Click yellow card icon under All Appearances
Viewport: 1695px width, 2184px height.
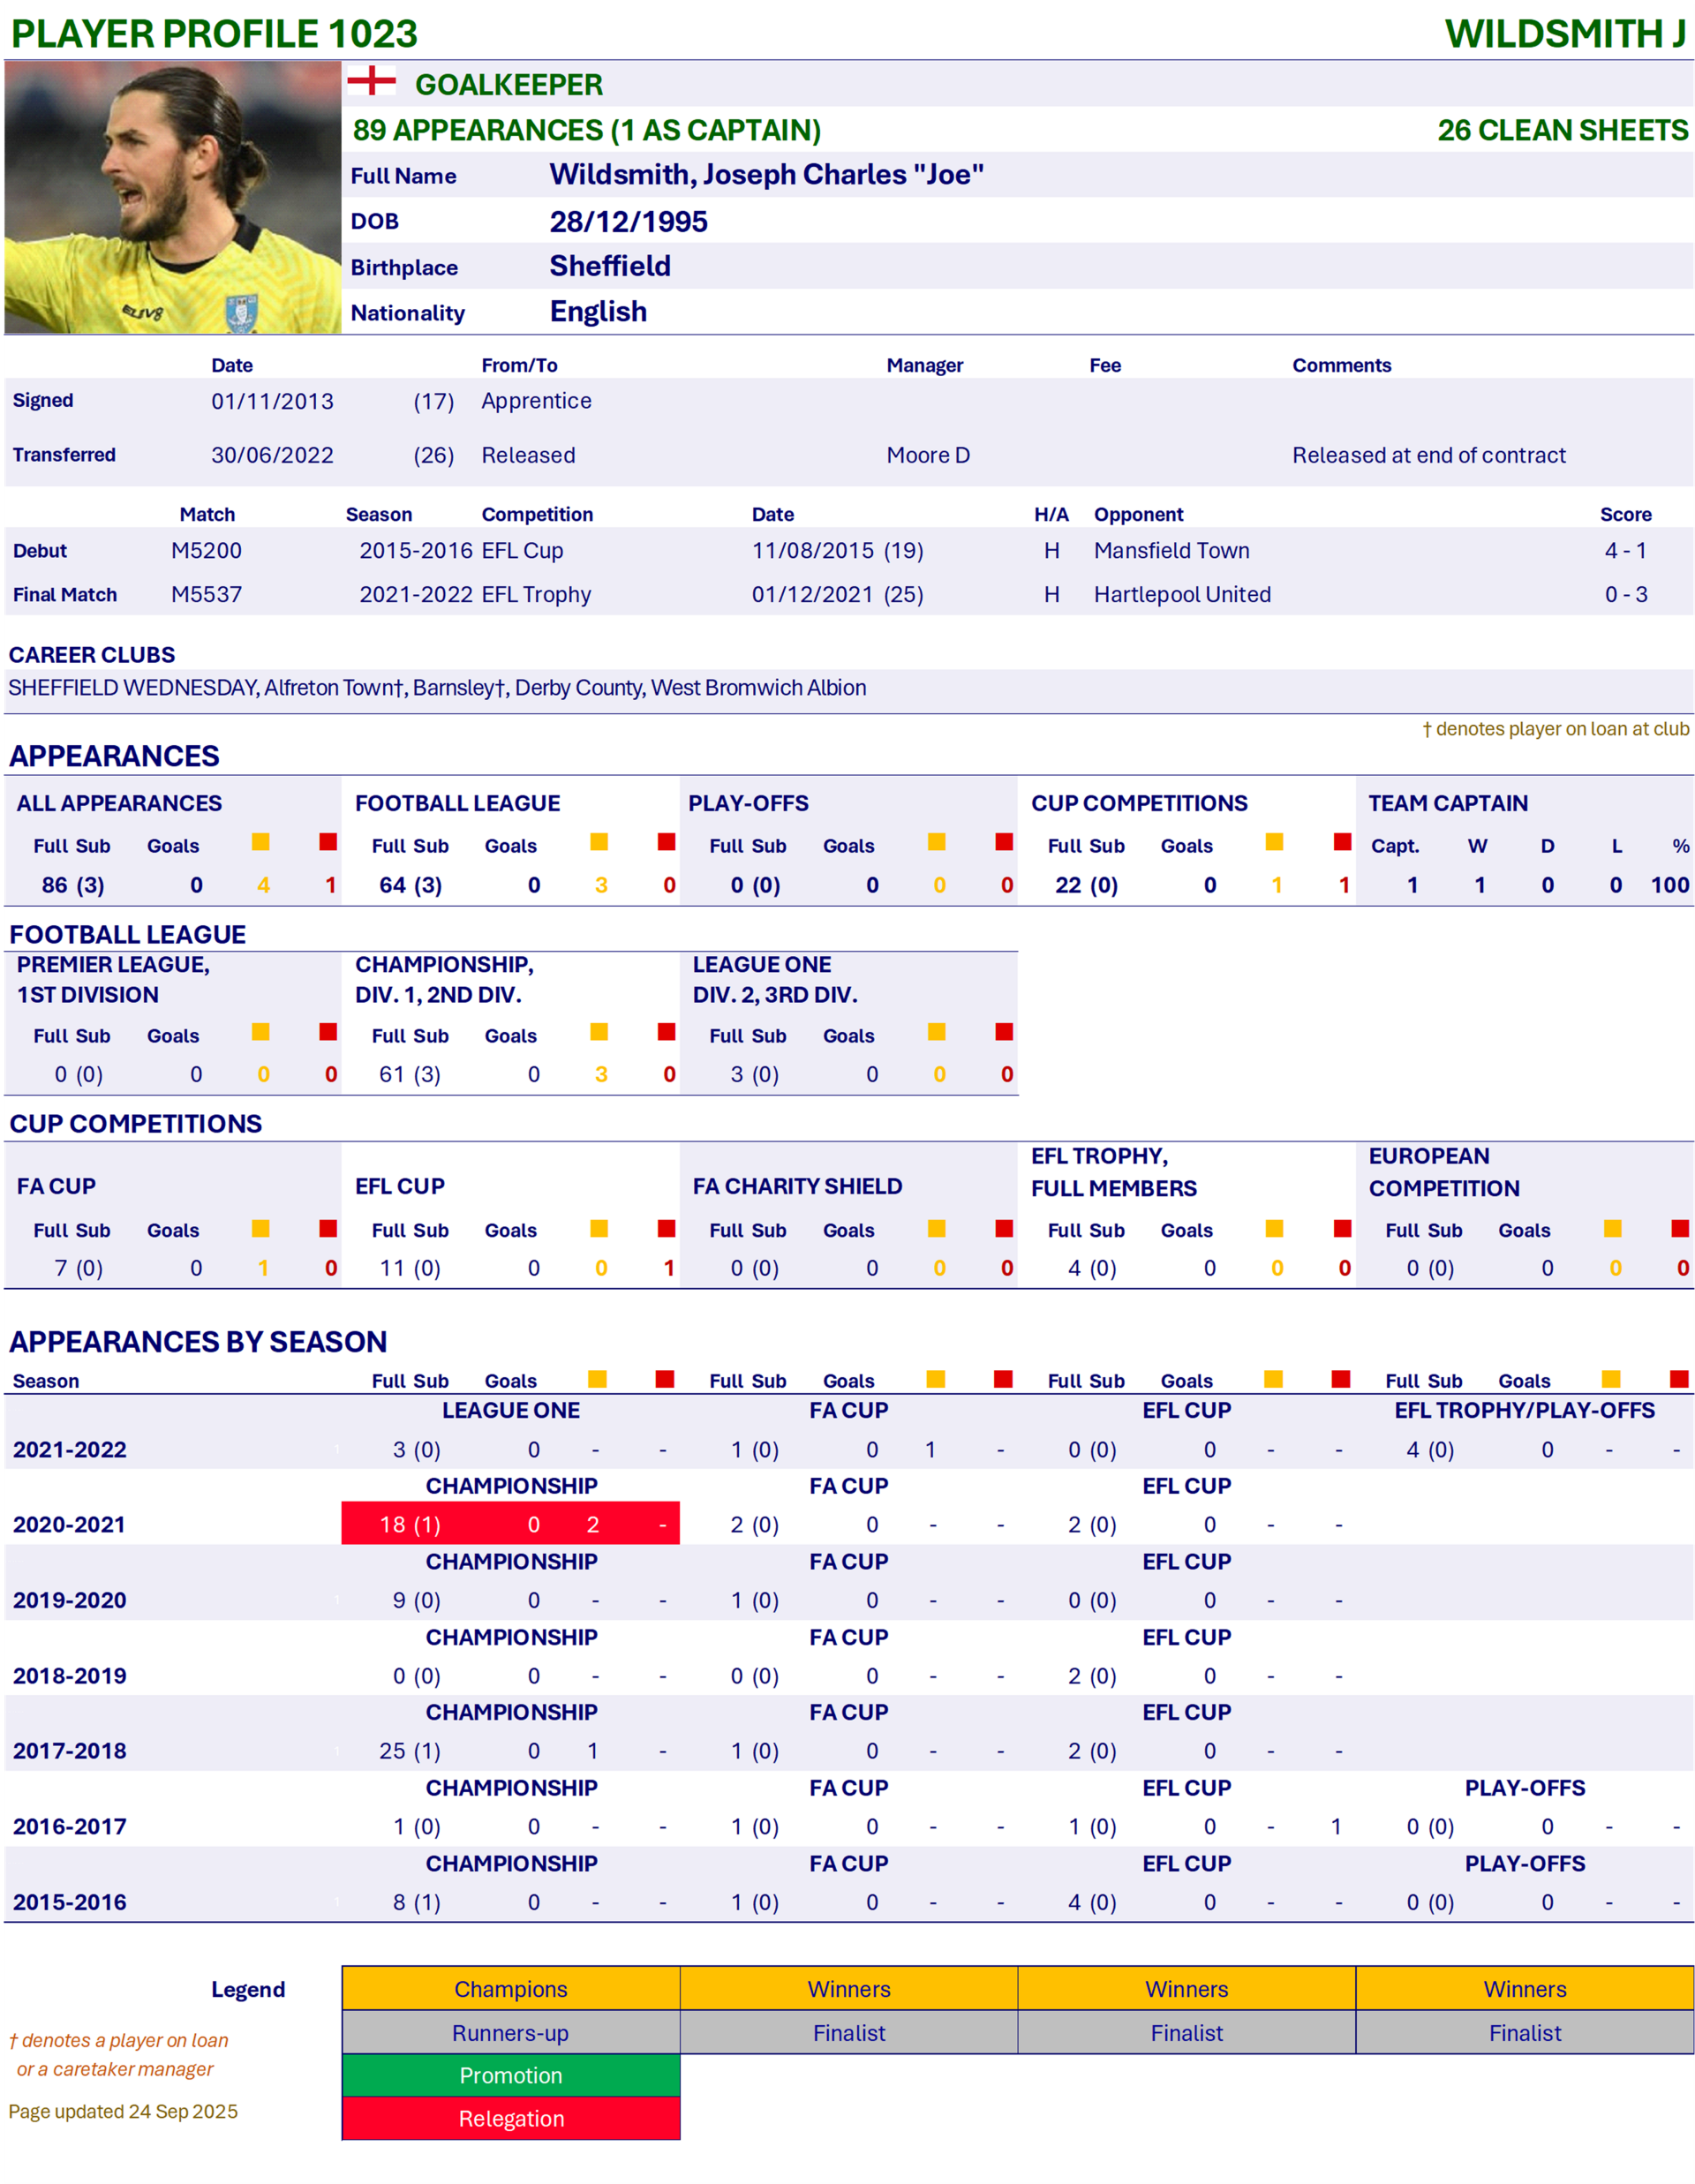tap(261, 842)
